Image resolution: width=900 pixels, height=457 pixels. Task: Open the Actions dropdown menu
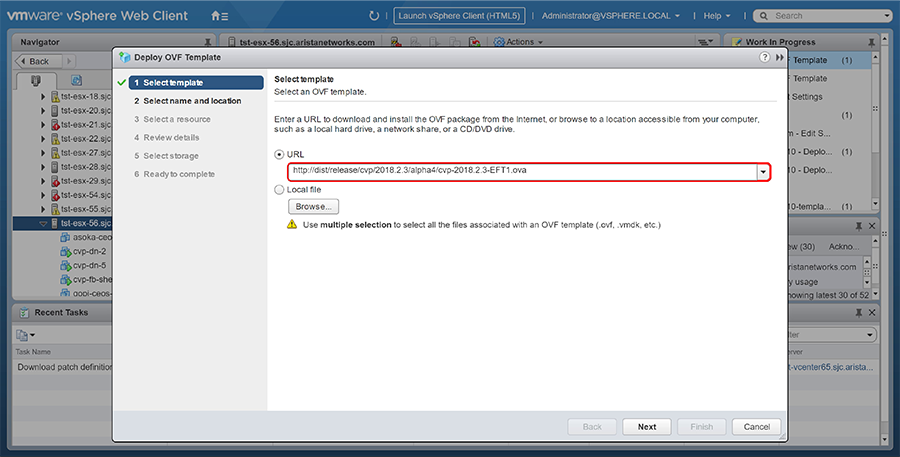coord(524,42)
